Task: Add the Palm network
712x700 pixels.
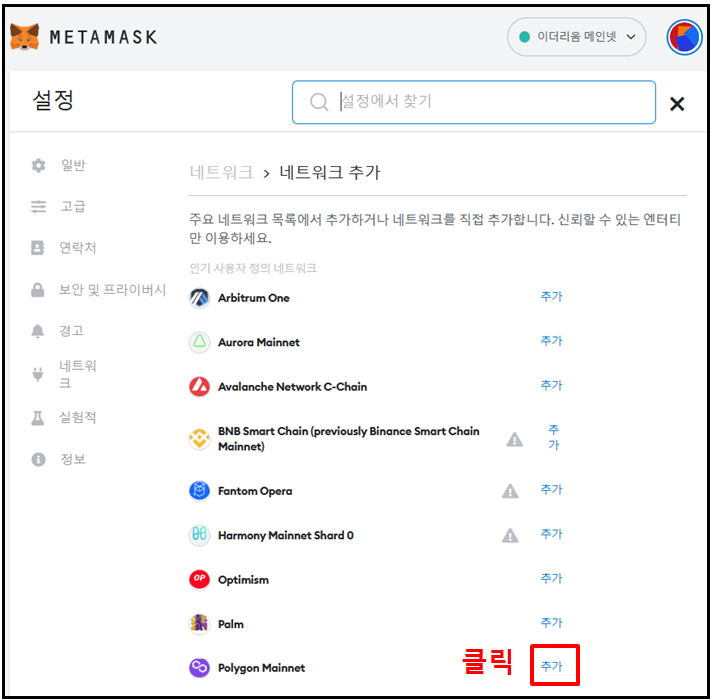Action: [x=551, y=622]
